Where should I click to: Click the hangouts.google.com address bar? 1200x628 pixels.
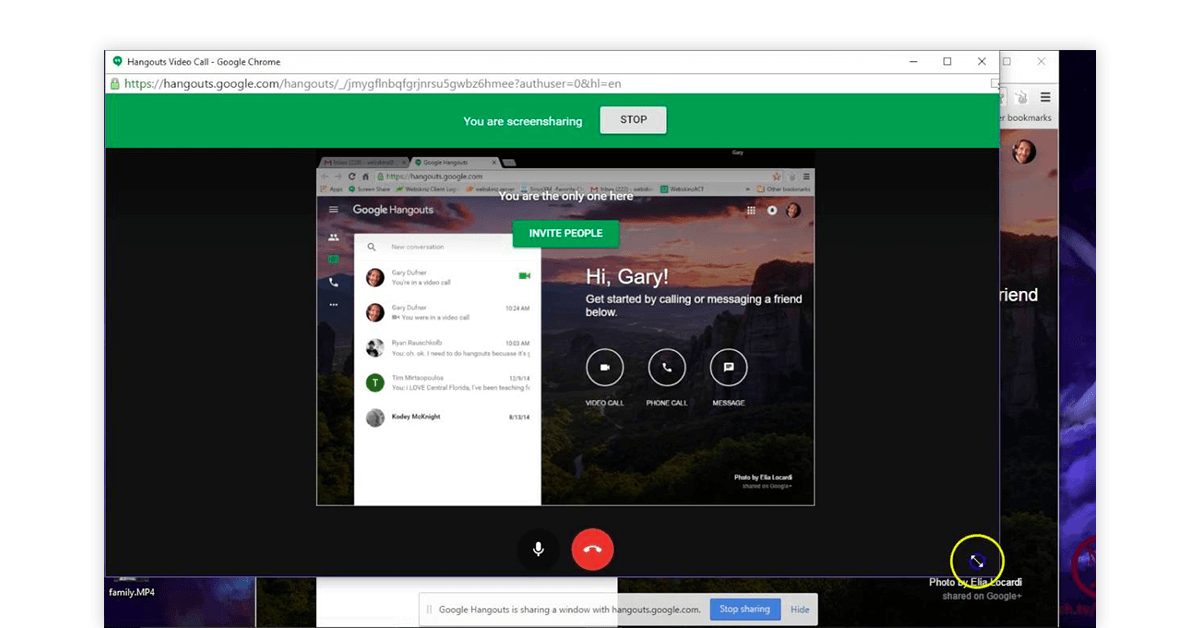point(553,84)
